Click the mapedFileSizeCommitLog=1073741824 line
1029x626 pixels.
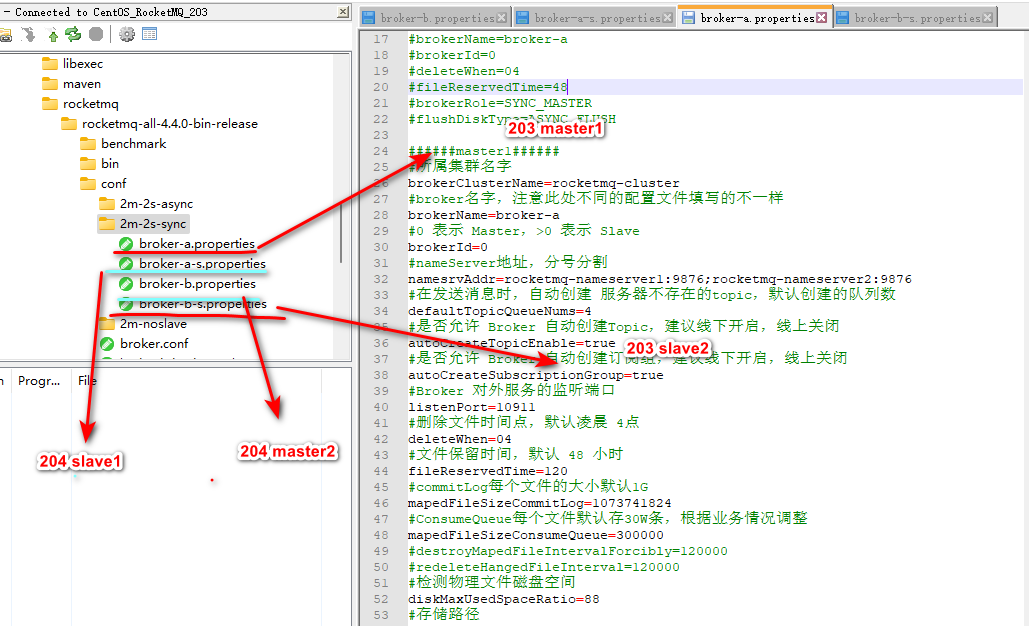point(539,503)
